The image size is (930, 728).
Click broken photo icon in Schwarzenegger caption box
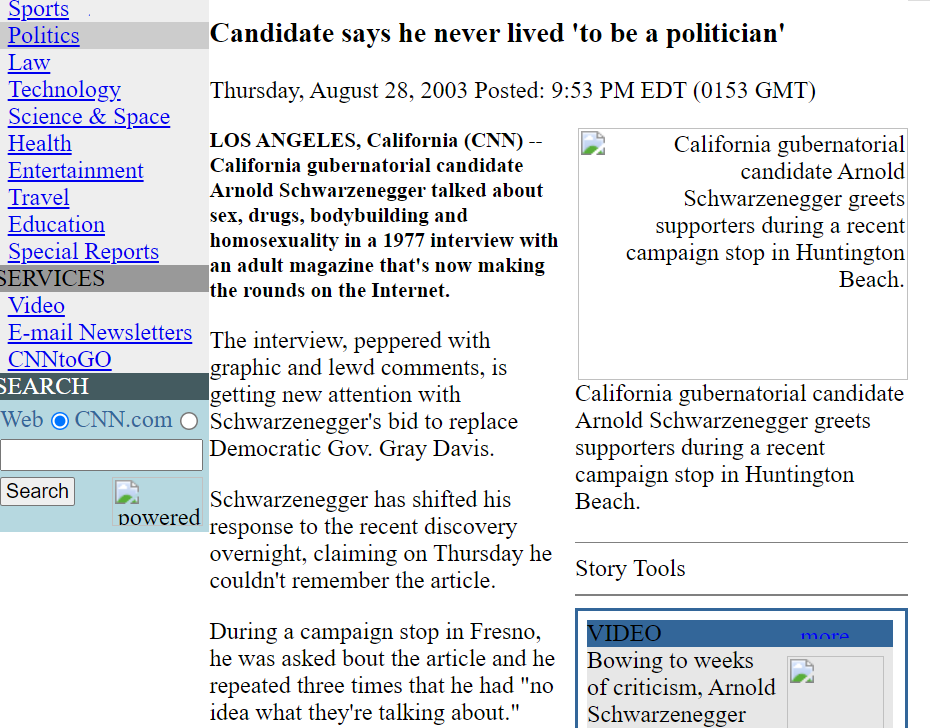(593, 144)
